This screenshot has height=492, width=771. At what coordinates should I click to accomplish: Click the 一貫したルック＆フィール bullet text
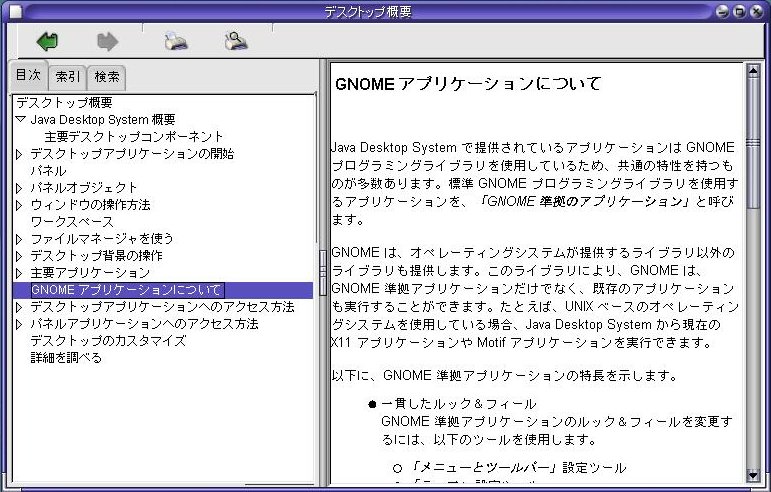(x=458, y=404)
